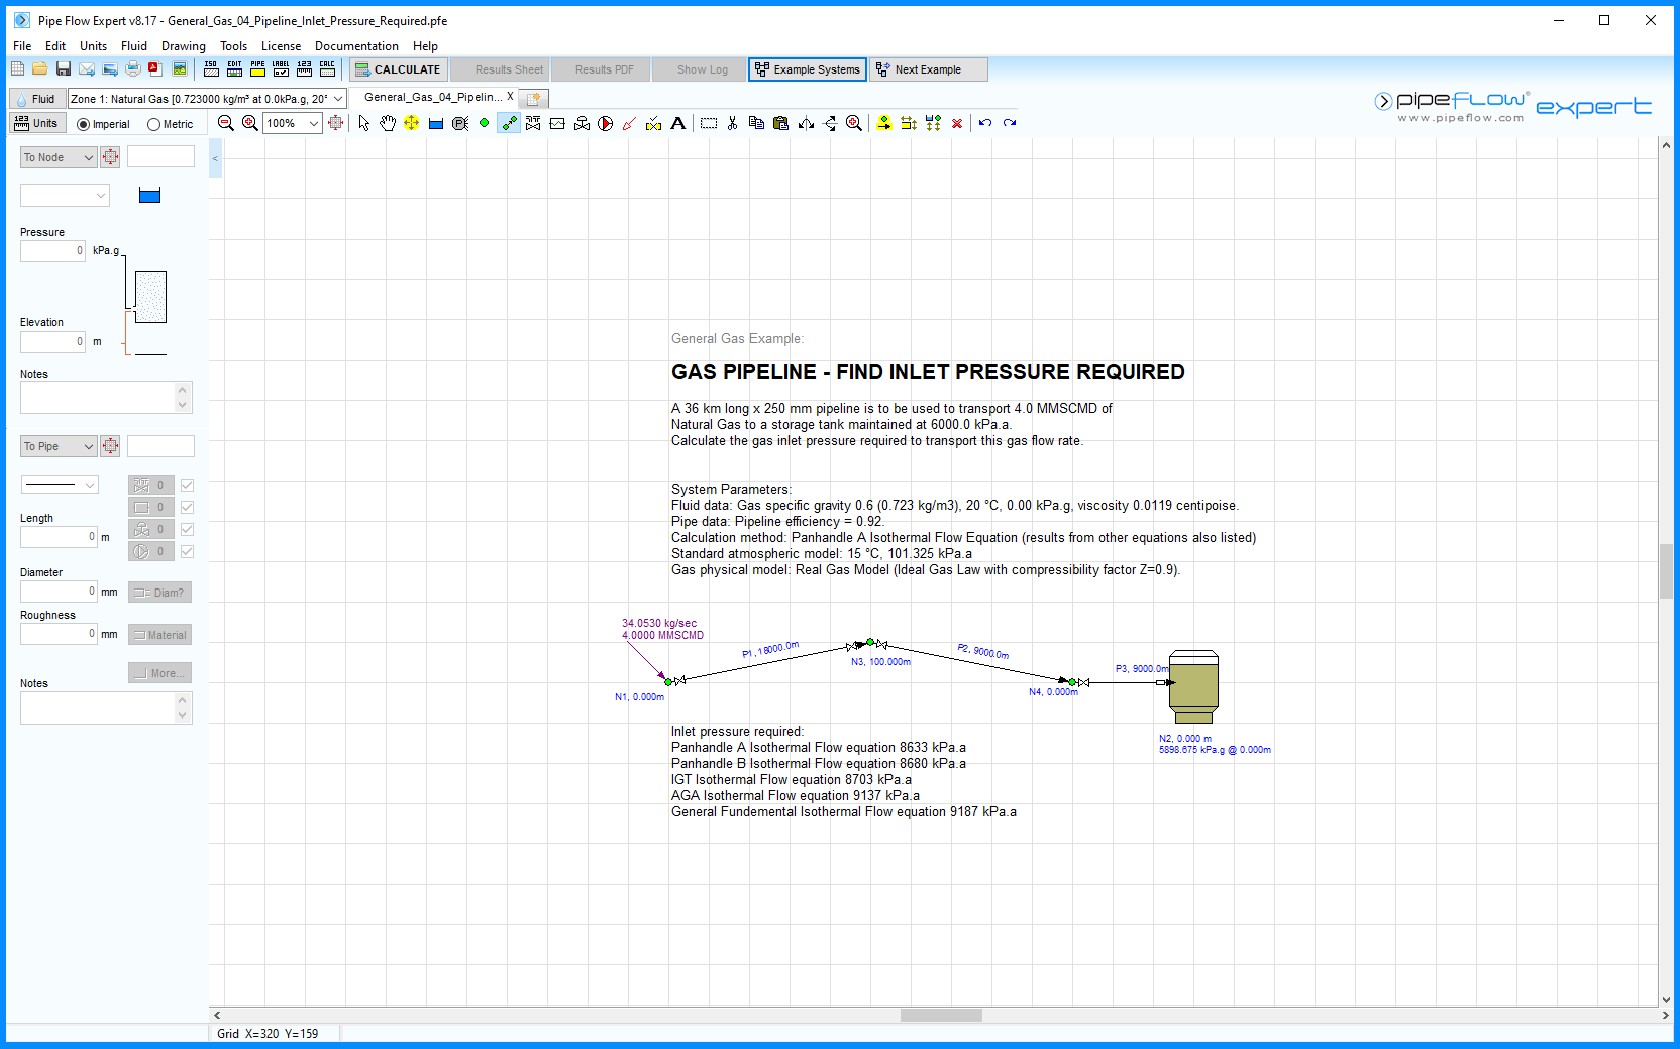The image size is (1680, 1049).
Task: Click the vertical scrollbar thumb
Action: click(x=1666, y=571)
